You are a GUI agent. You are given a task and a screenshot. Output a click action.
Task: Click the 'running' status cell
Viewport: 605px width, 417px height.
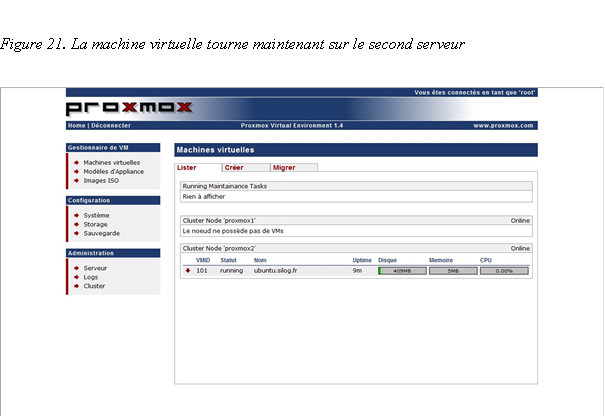tap(232, 270)
